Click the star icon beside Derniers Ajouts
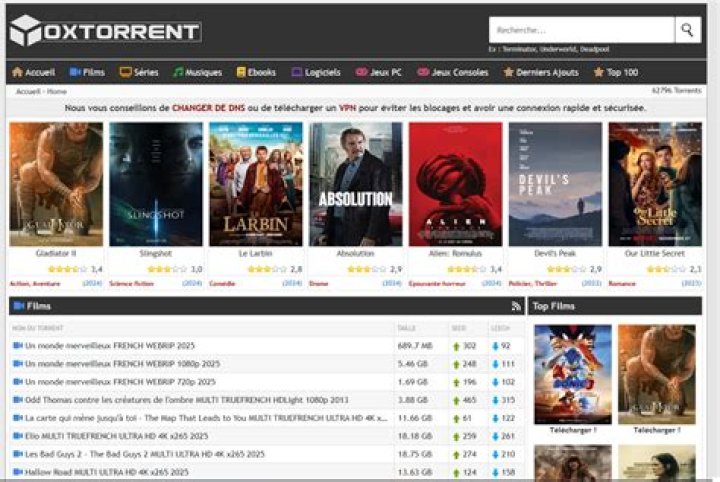This screenshot has width=720, height=482. (x=508, y=72)
